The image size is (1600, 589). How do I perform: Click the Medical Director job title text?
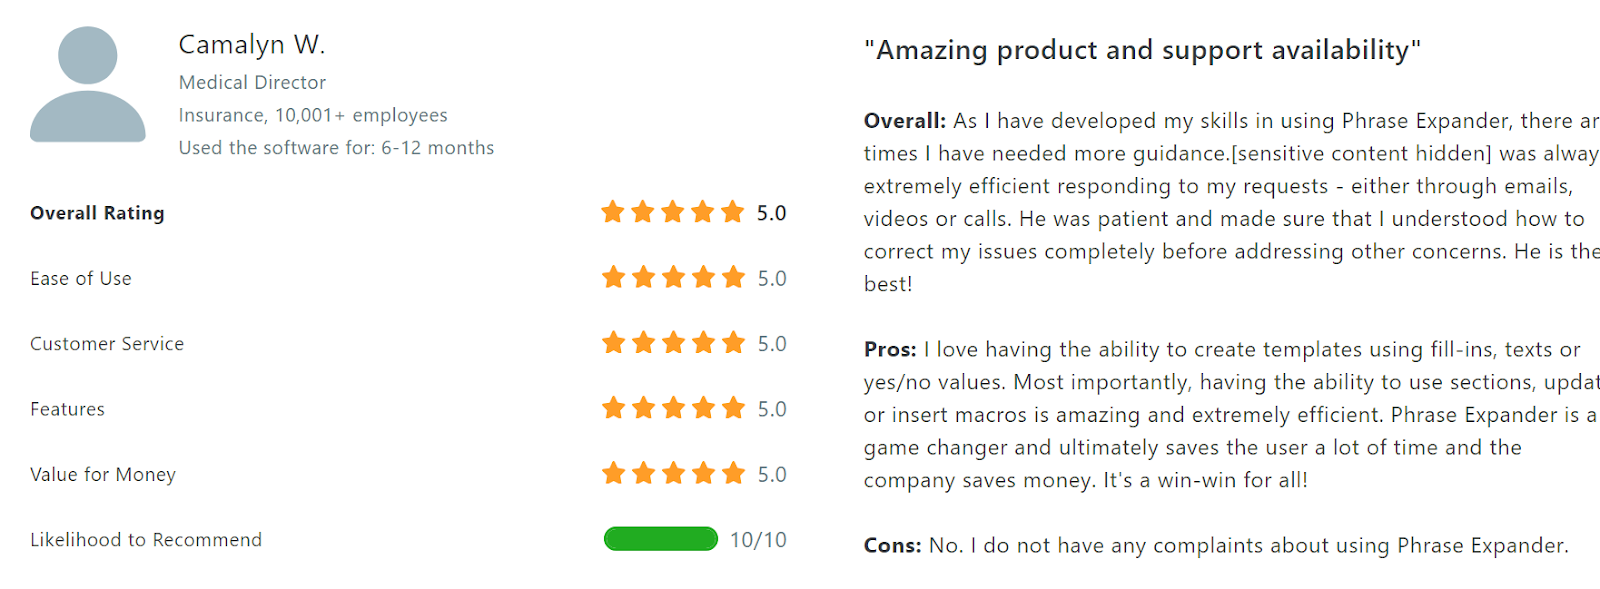[252, 82]
